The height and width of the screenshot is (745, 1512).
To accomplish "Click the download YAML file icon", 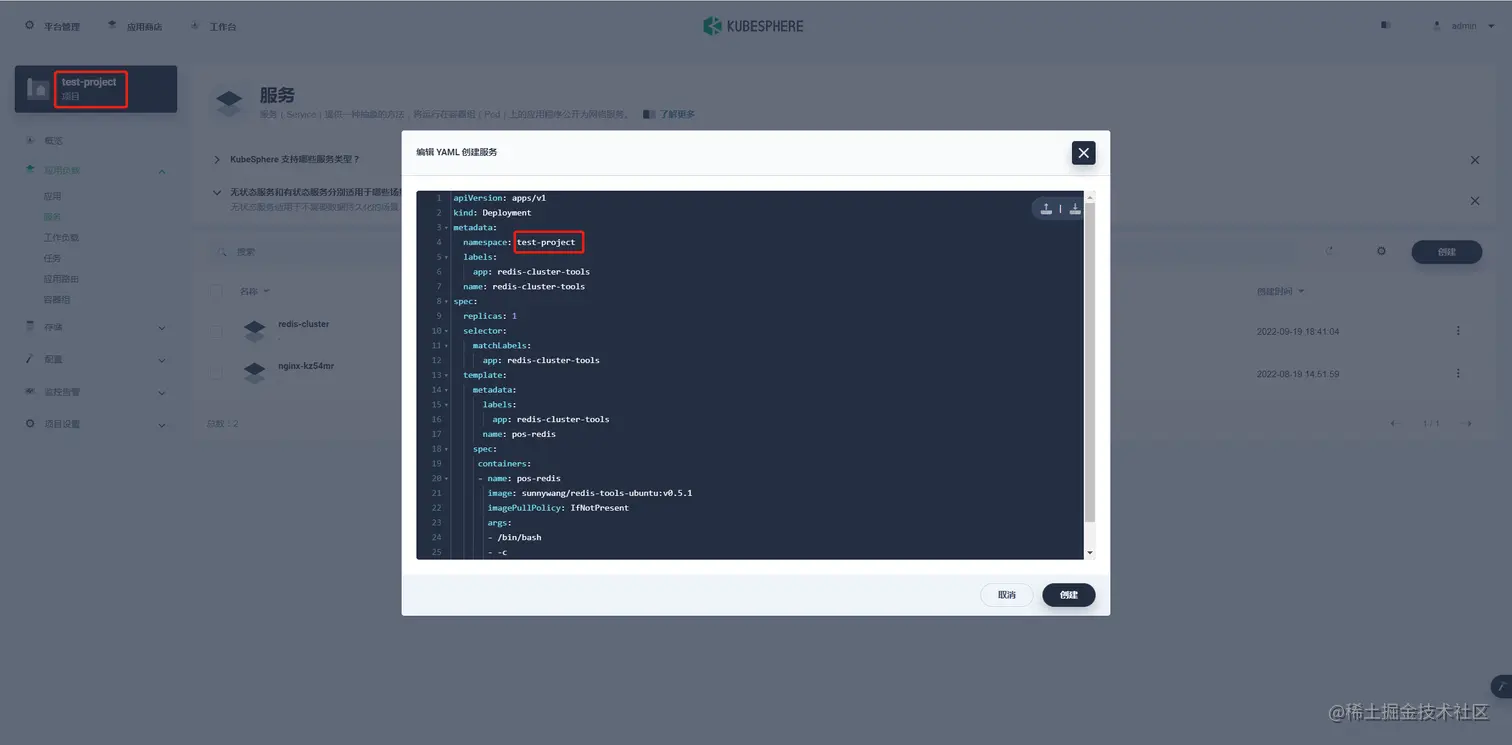I will point(1074,208).
